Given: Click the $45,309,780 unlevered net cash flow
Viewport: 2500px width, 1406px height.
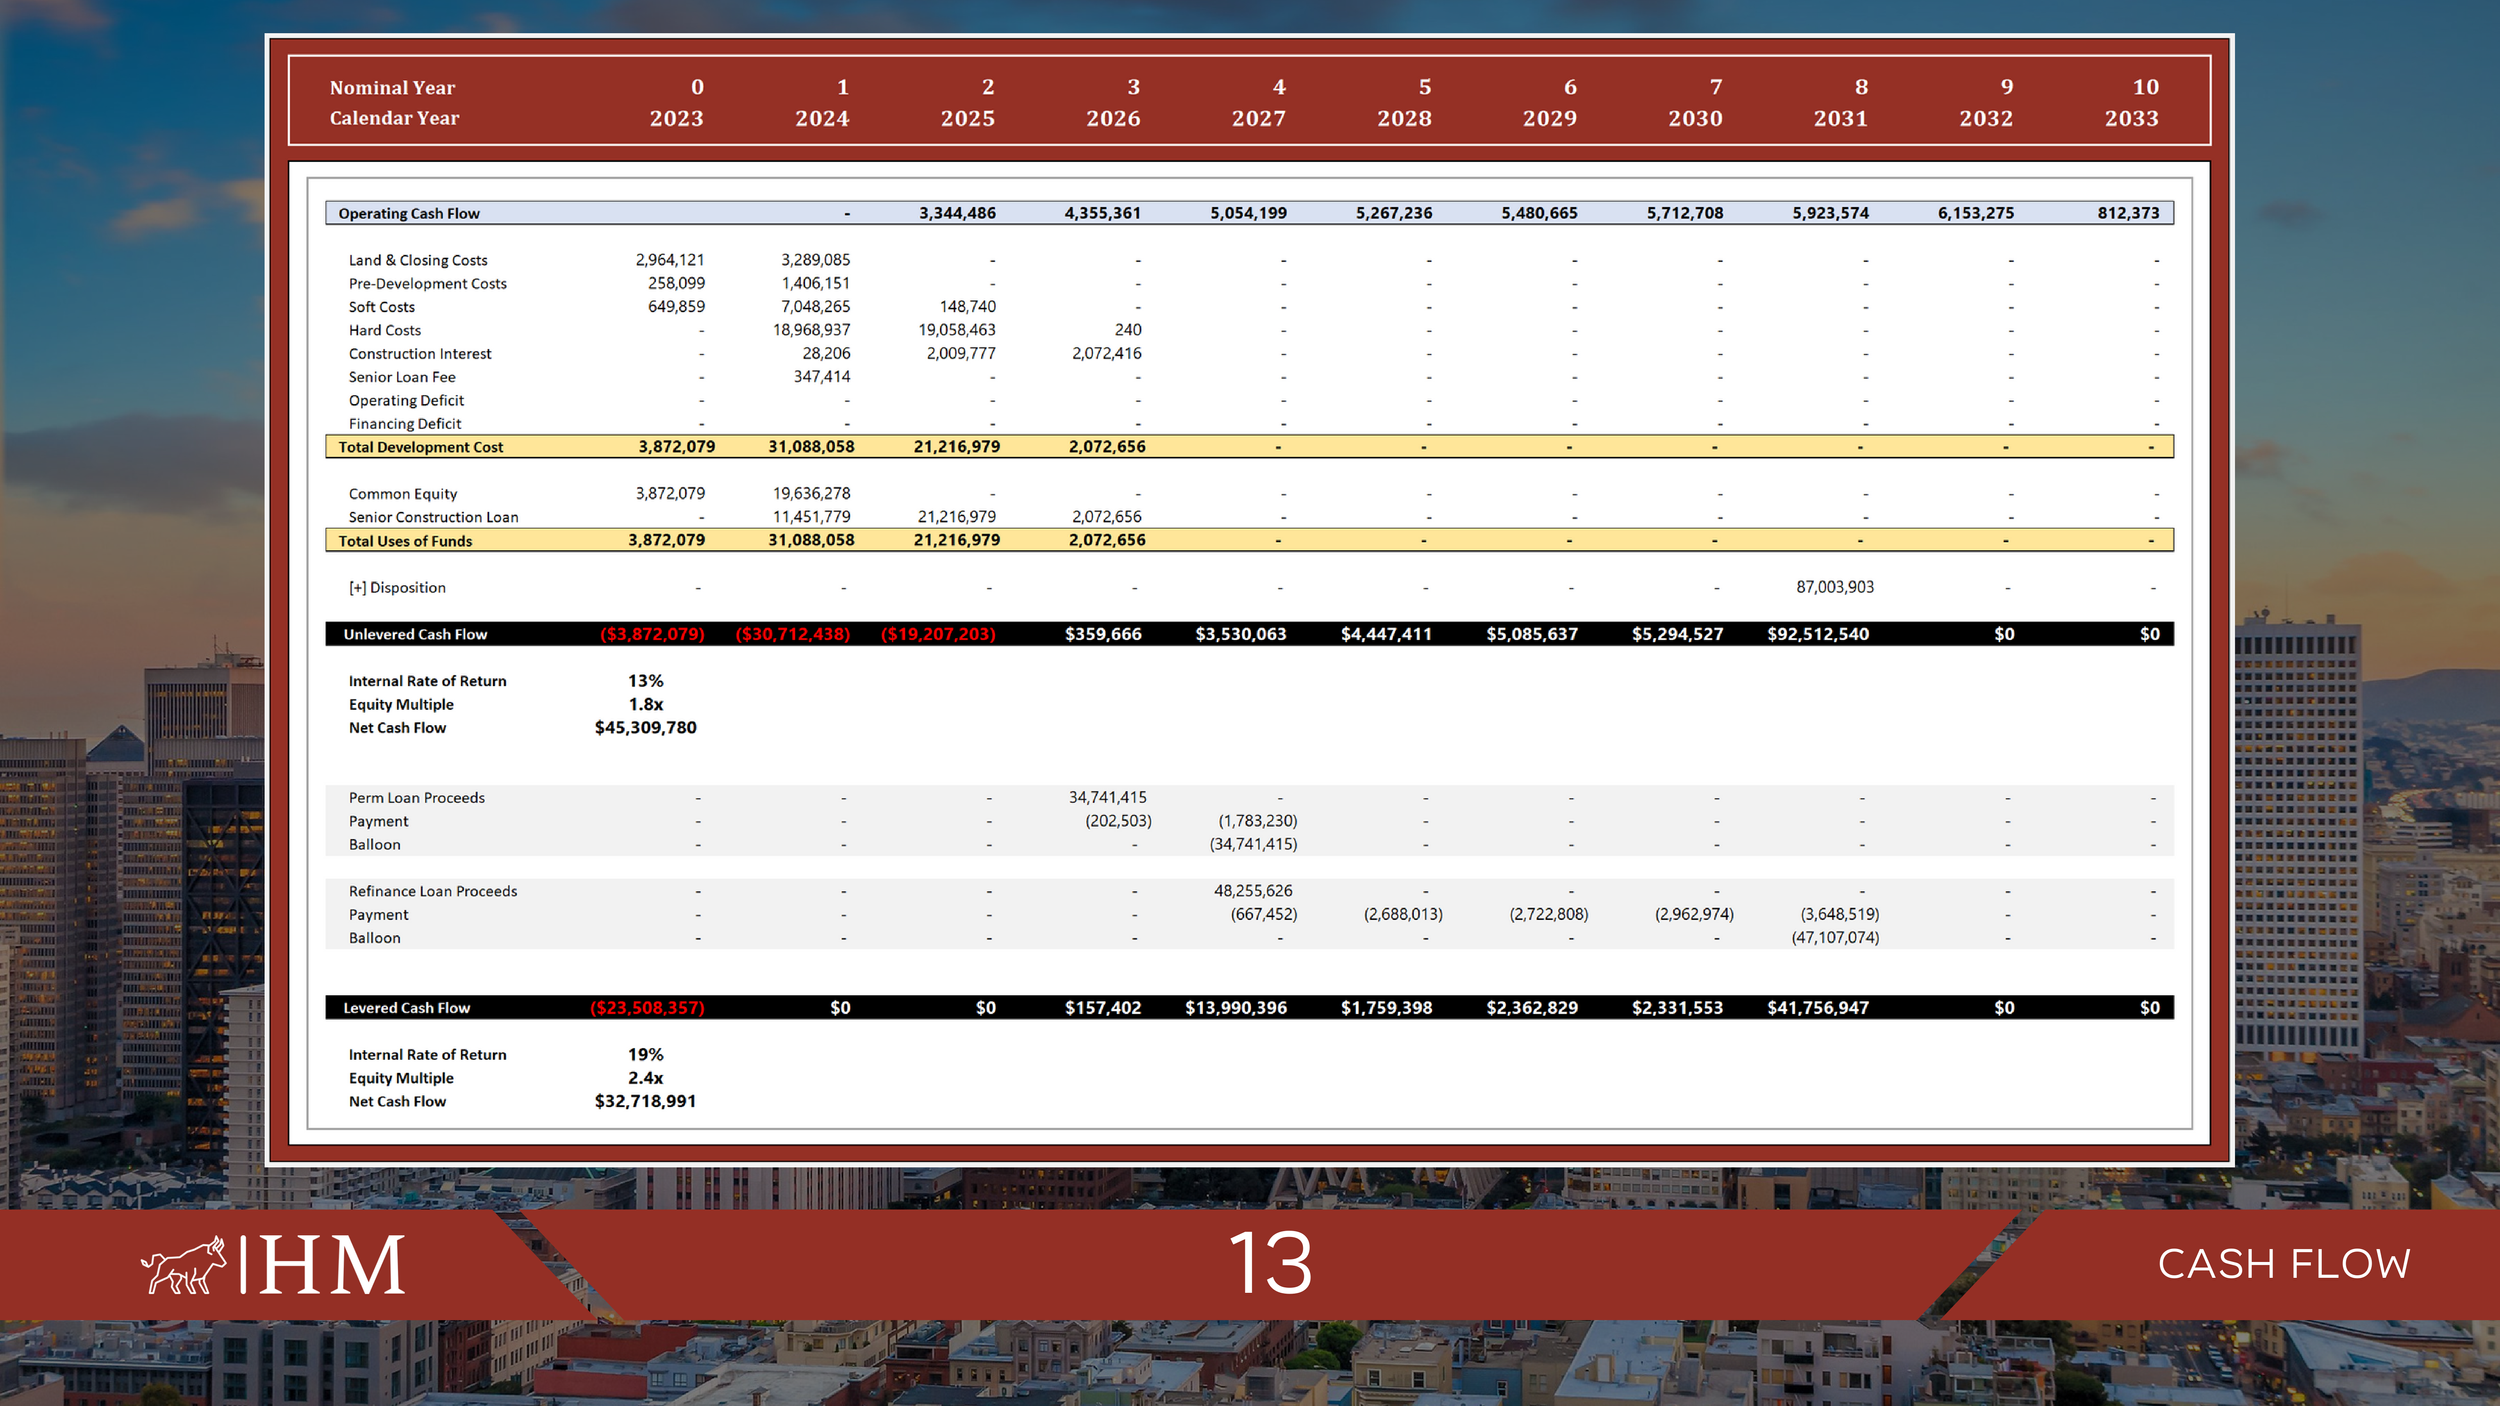Looking at the screenshot, I should pyautogui.click(x=645, y=728).
